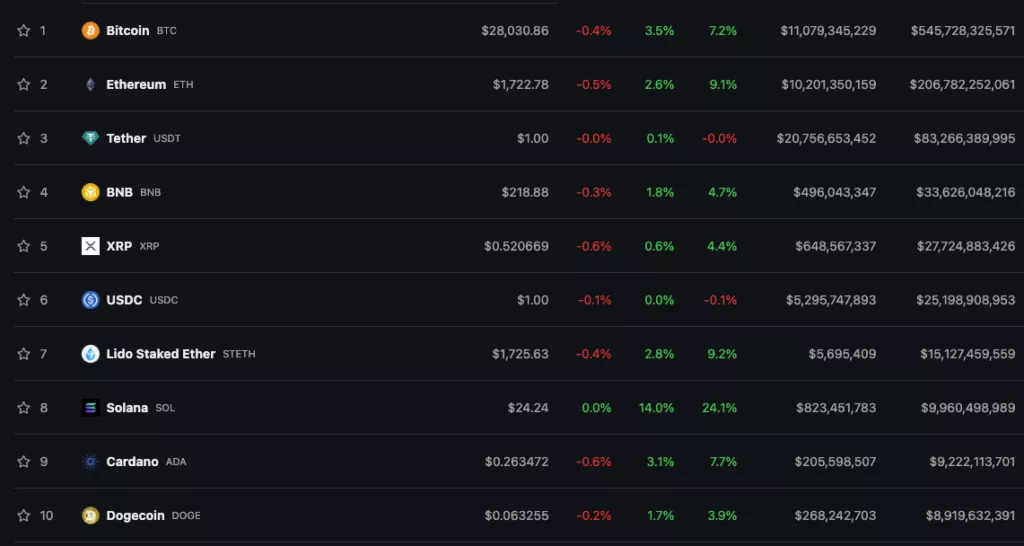Click the DOGE ticker symbol
This screenshot has height=546, width=1024.
[x=186, y=515]
